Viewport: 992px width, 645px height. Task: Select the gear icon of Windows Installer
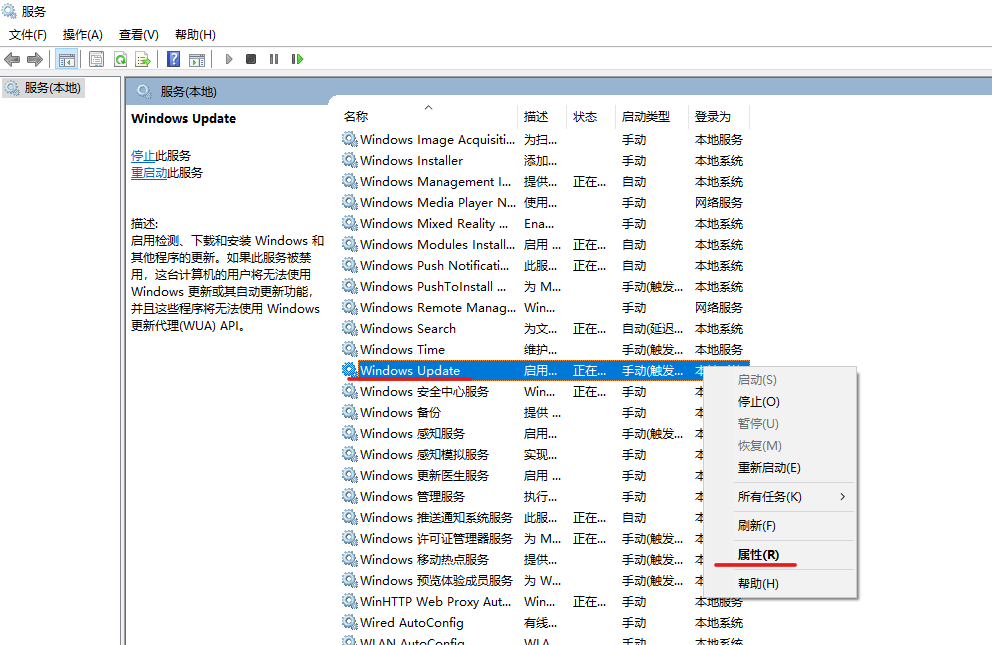(350, 160)
